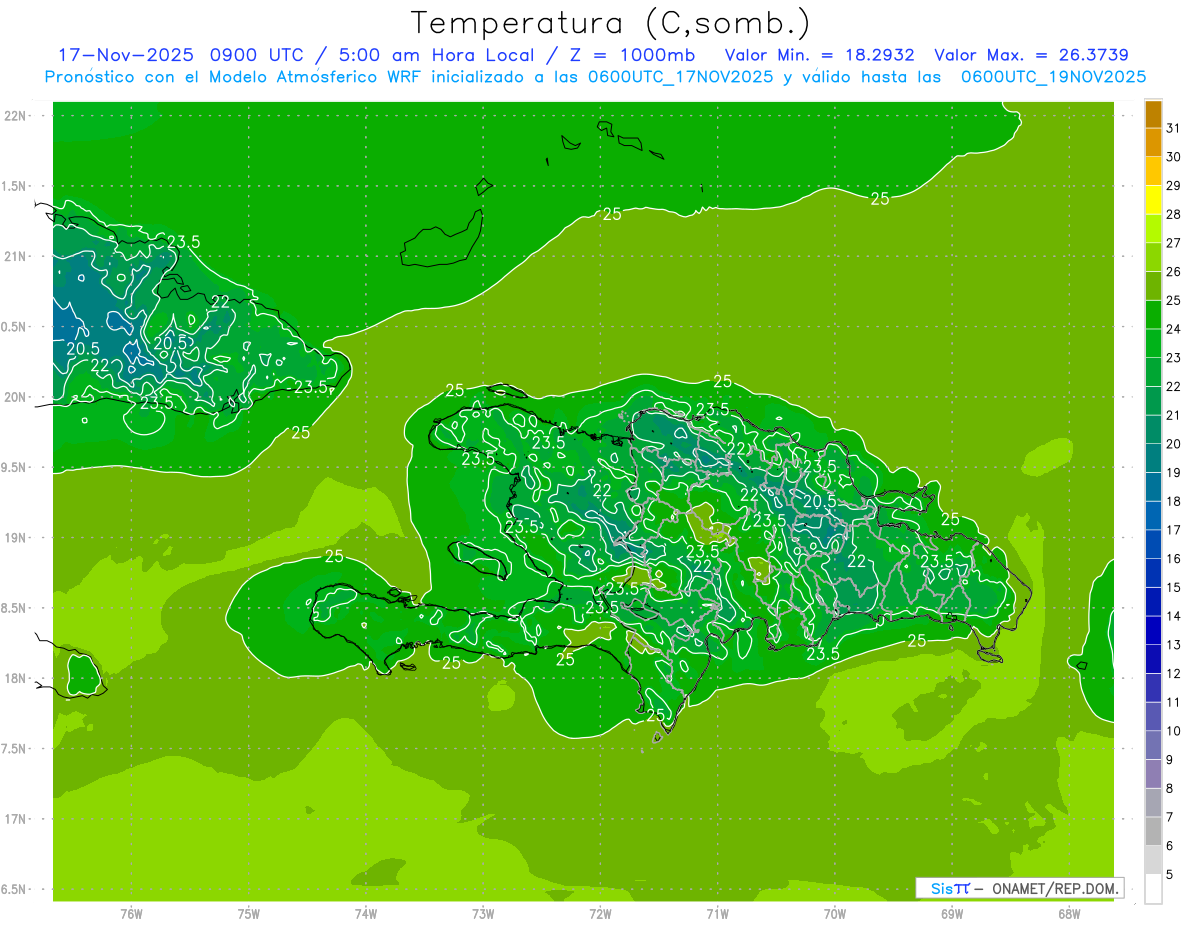Click longitude axis label "70W"
The height and width of the screenshot is (927, 1200).
pos(835,914)
